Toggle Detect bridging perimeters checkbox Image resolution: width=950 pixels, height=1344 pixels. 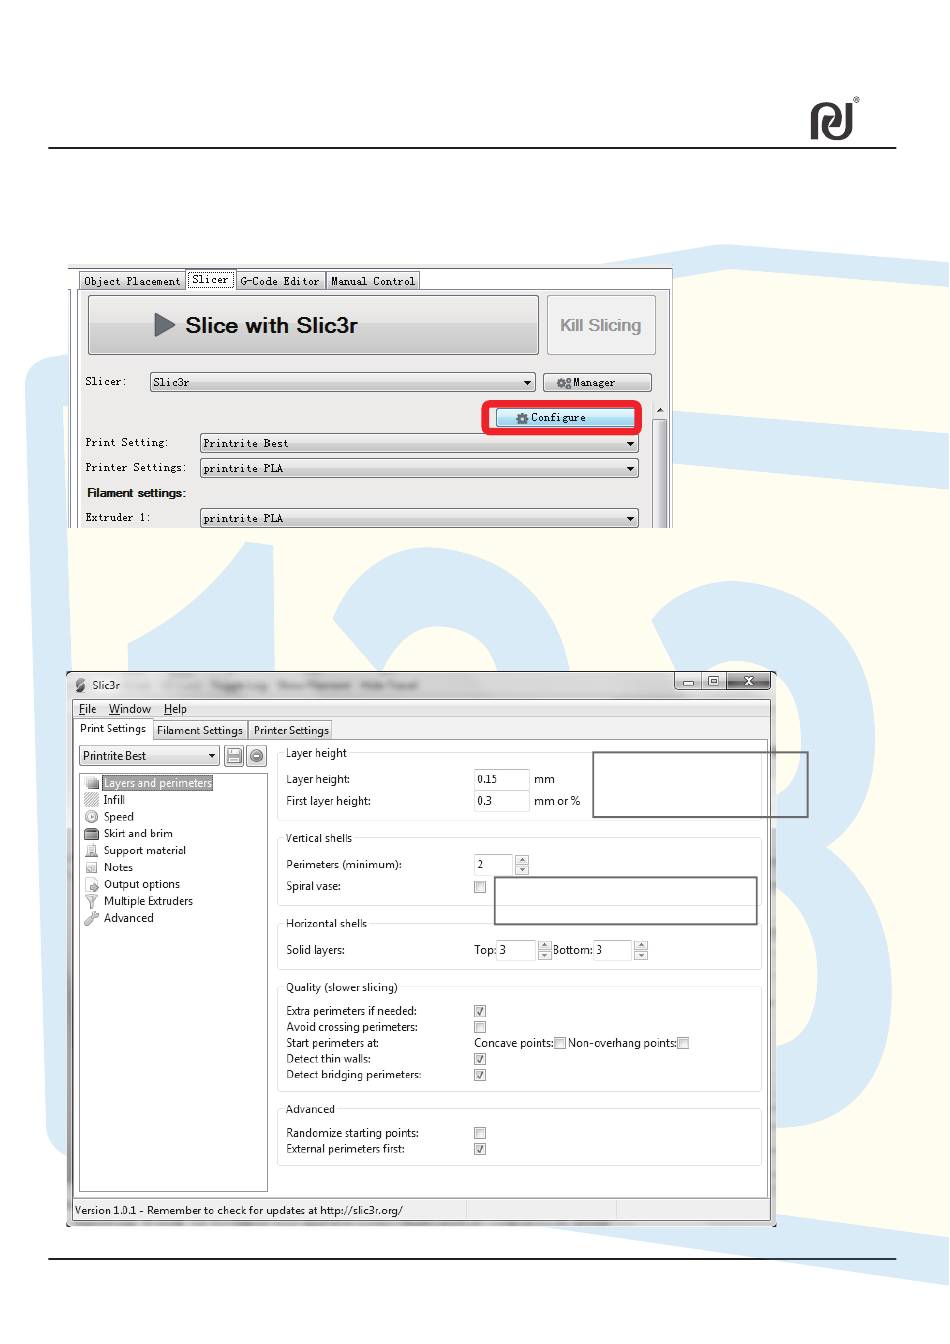point(480,1075)
